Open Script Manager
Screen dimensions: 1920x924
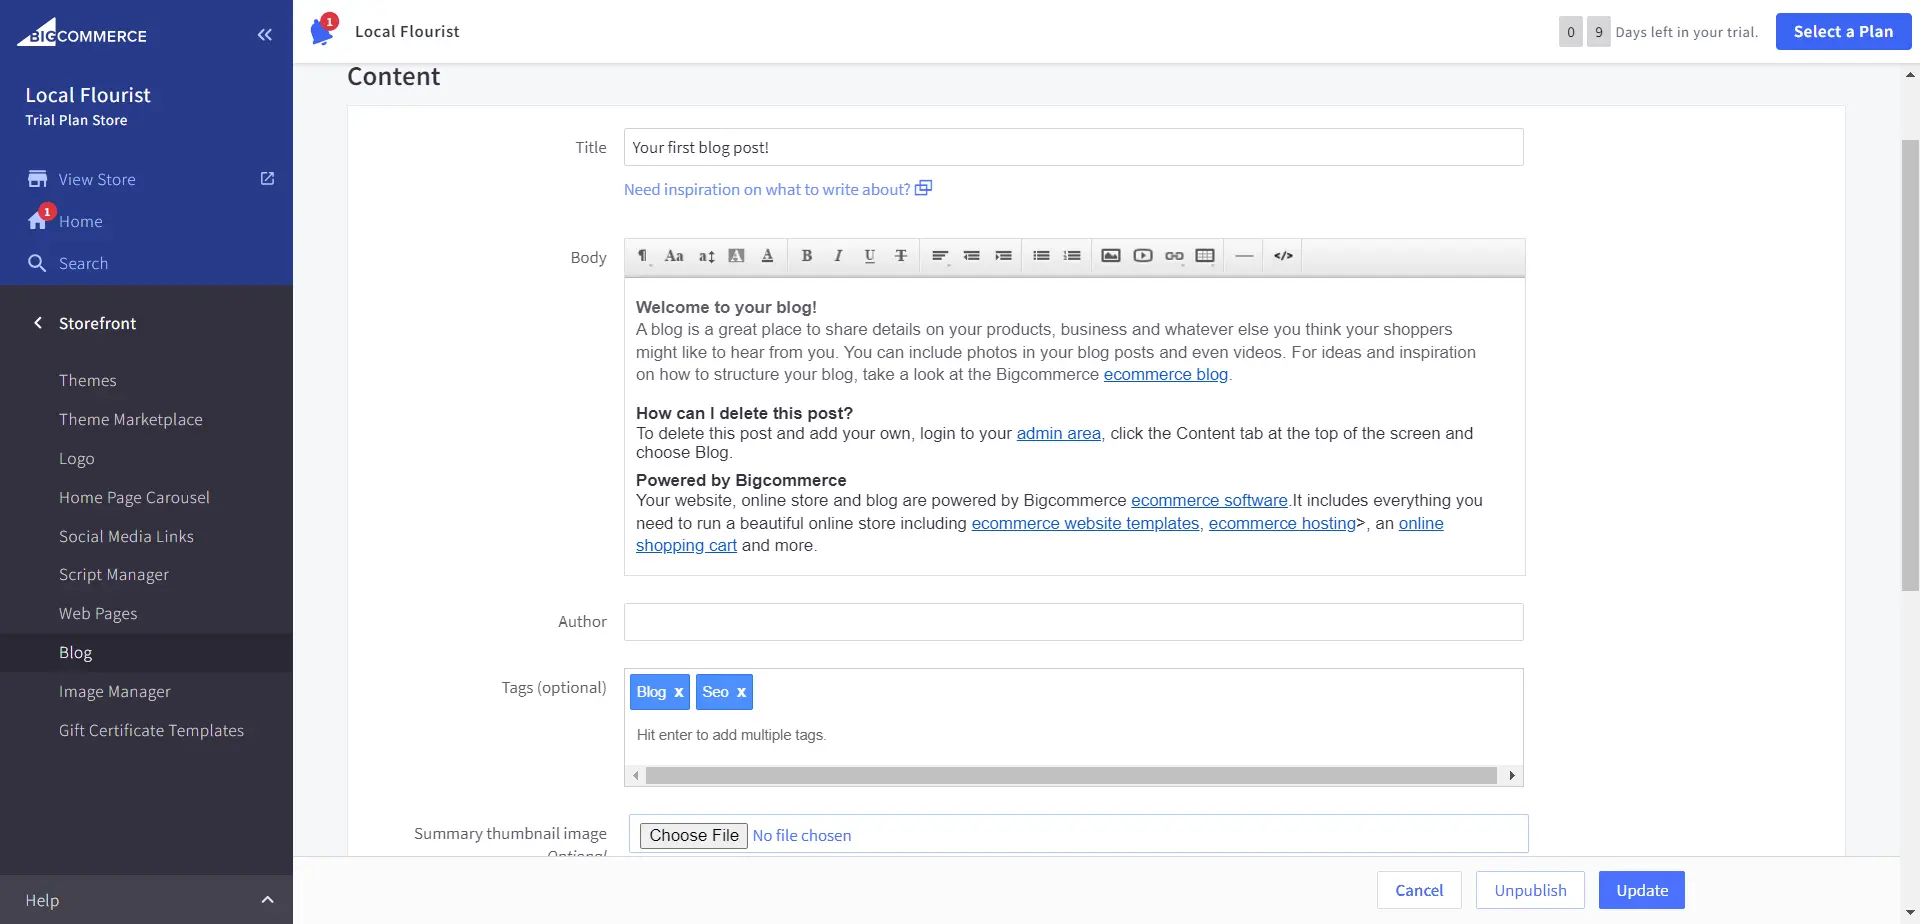114,575
